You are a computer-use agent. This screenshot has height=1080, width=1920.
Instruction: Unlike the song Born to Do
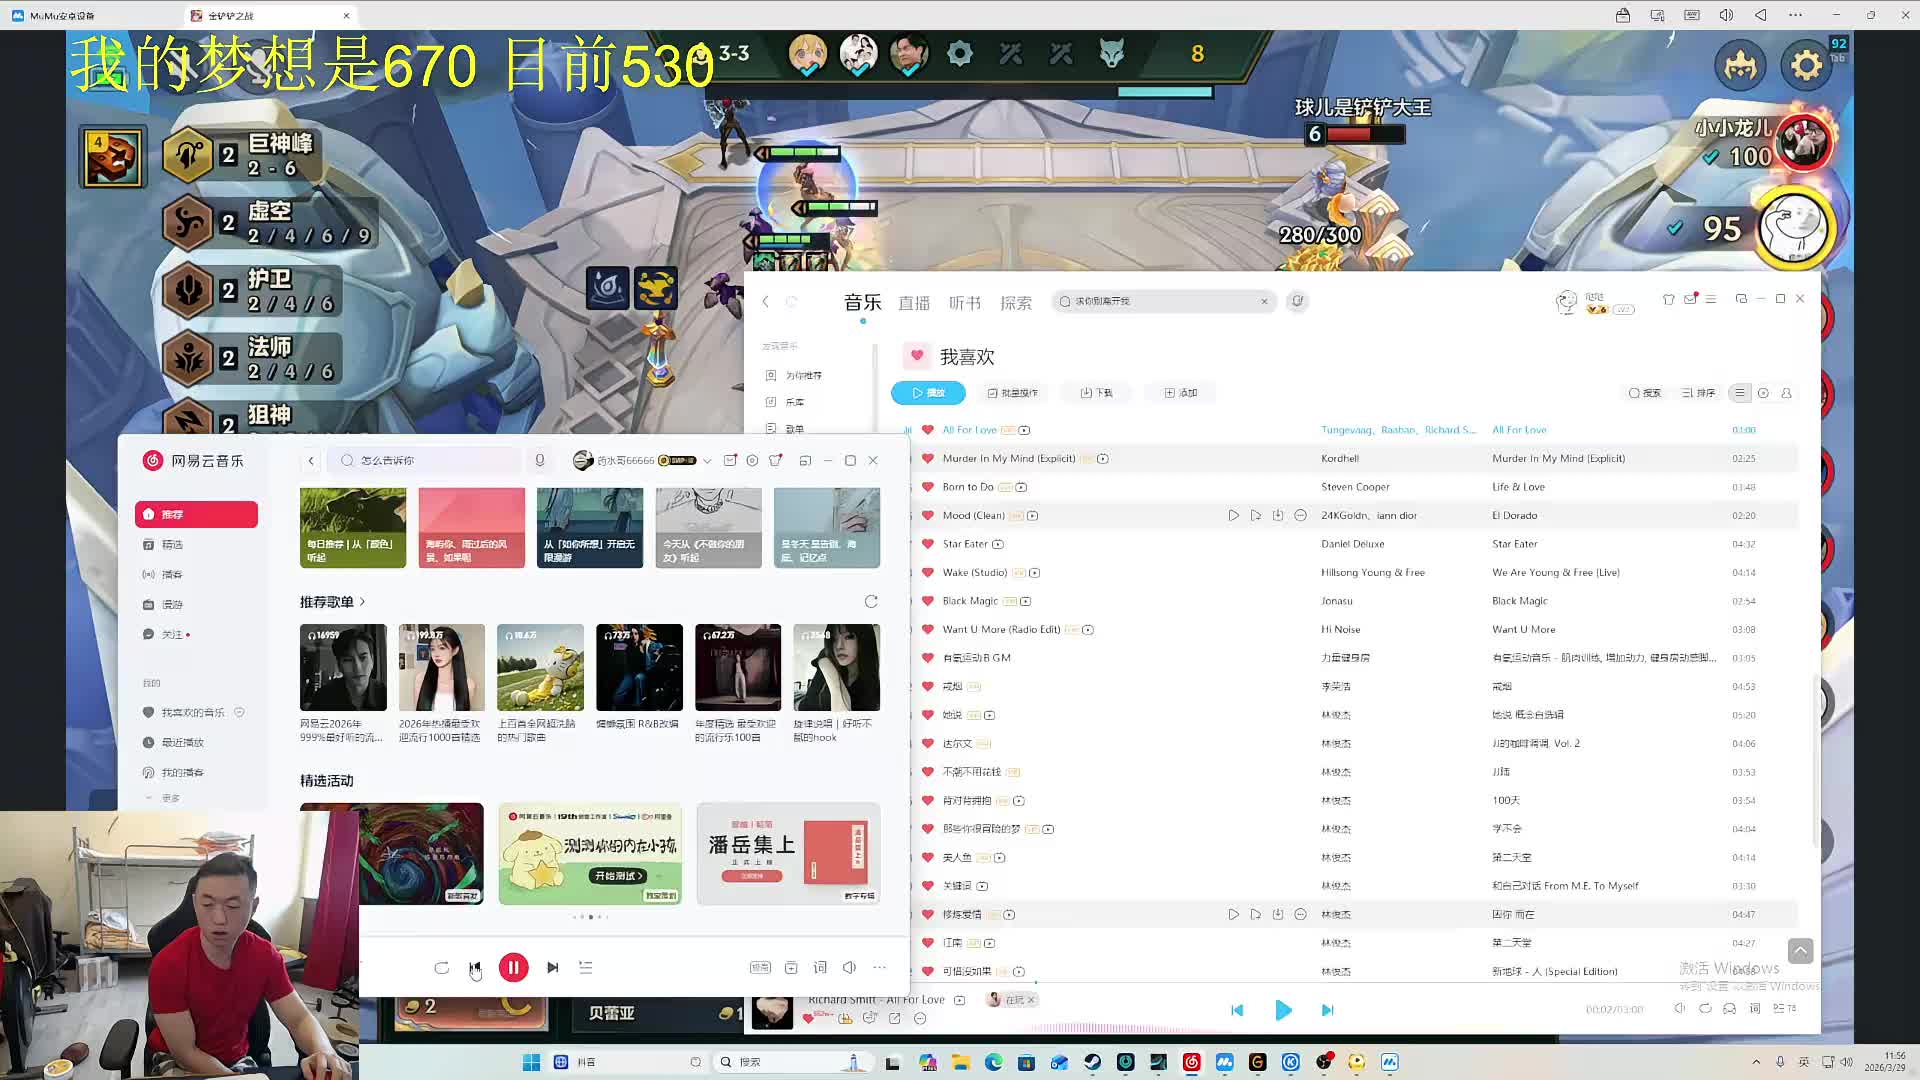click(x=927, y=487)
